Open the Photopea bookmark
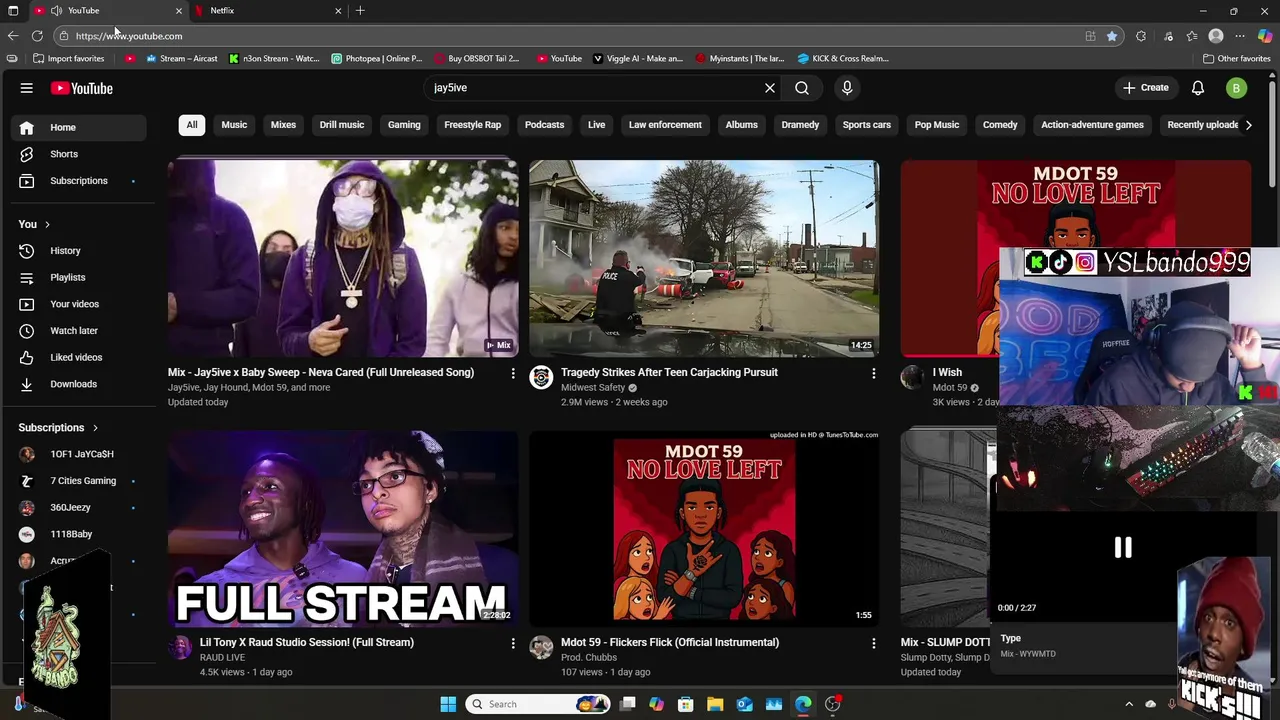This screenshot has width=1280, height=720. (x=377, y=58)
